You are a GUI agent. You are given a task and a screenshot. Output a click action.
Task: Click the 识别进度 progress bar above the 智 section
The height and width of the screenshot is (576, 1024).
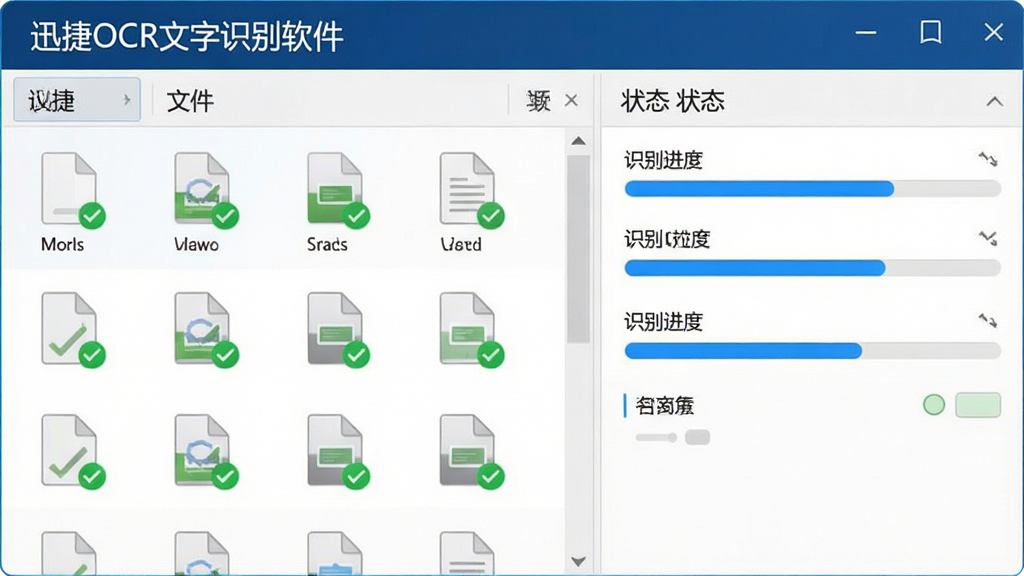[812, 351]
